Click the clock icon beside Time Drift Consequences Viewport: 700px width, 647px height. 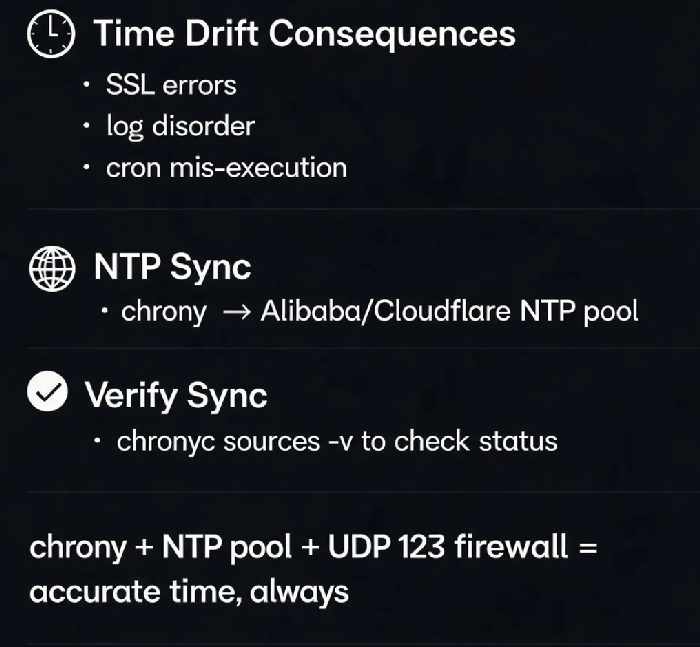pos(51,34)
